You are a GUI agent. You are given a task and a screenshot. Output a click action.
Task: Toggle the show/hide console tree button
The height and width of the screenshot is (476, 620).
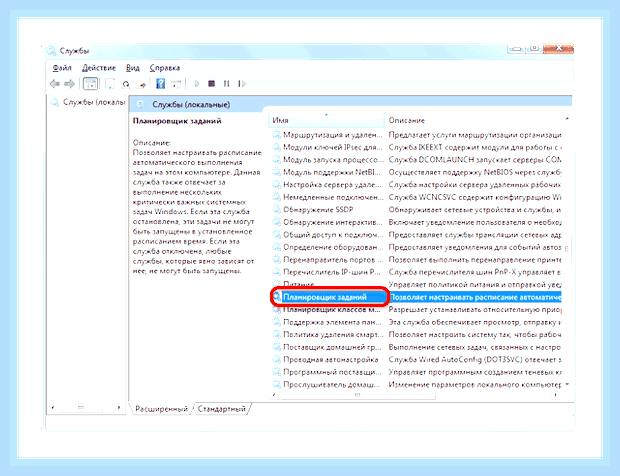tap(90, 84)
